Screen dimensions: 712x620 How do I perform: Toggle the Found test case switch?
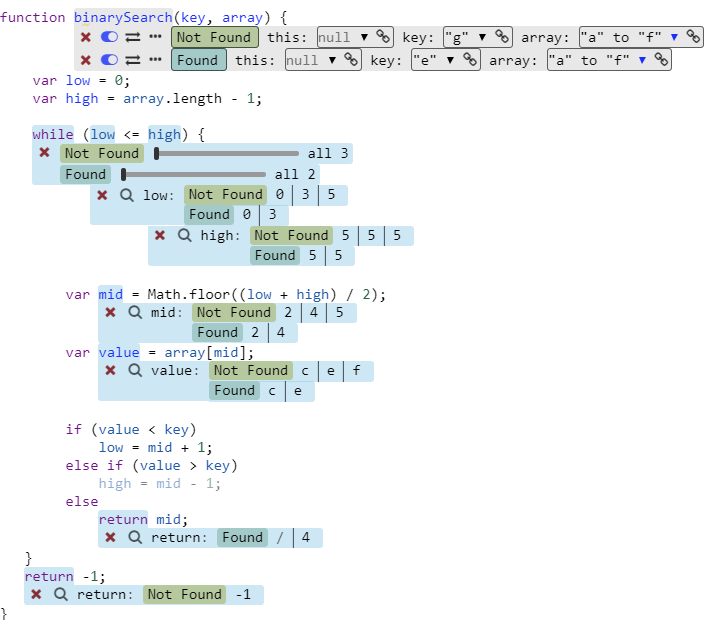tap(109, 60)
